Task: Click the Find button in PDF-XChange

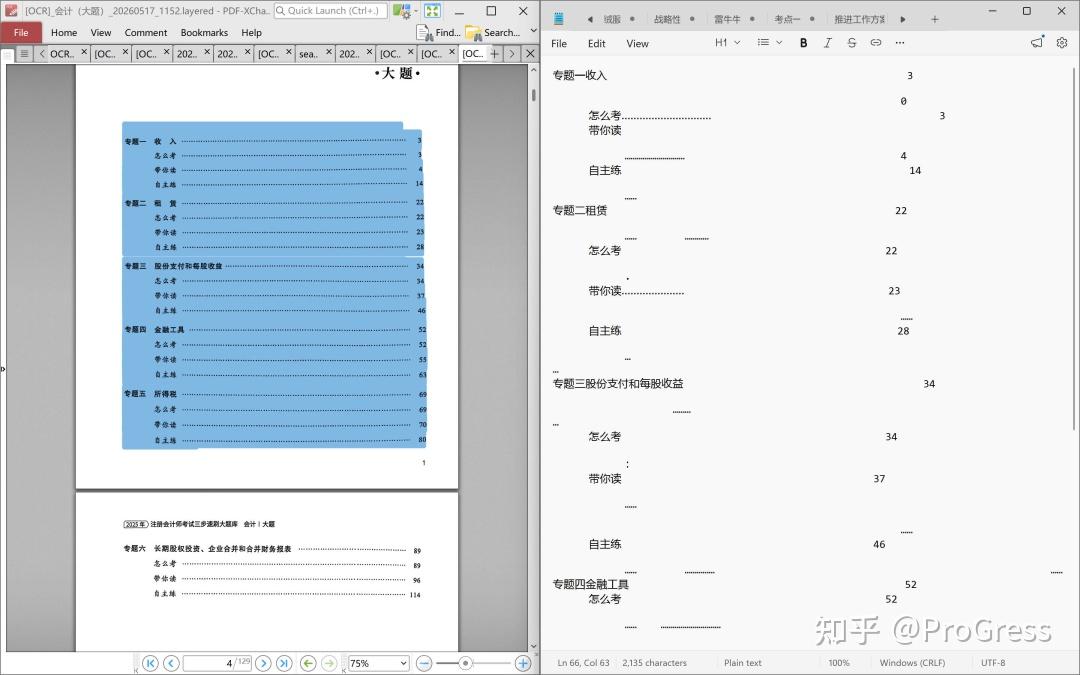Action: pyautogui.click(x=439, y=32)
